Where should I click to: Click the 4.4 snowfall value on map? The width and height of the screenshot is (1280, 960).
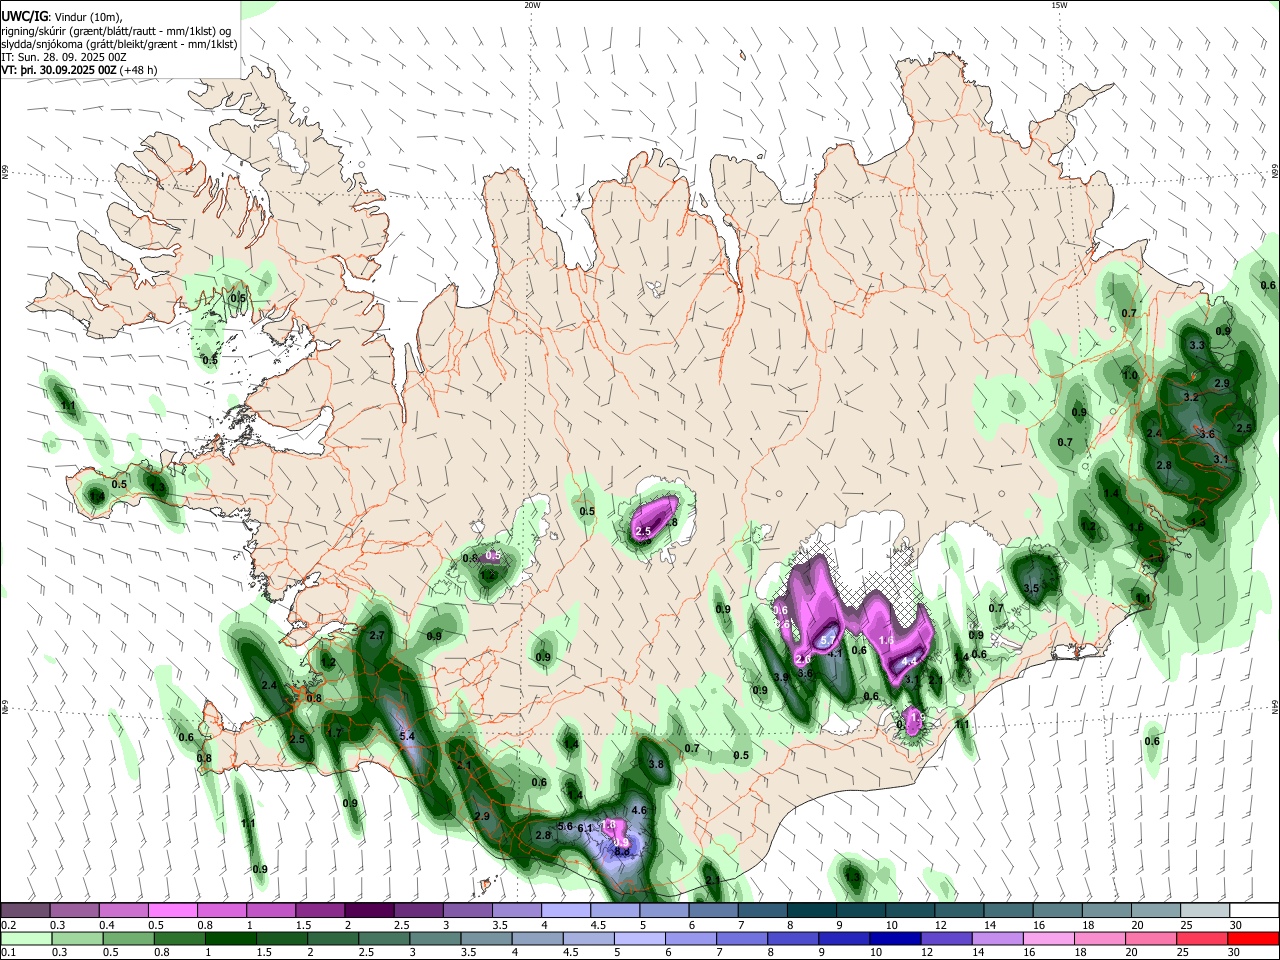(909, 661)
